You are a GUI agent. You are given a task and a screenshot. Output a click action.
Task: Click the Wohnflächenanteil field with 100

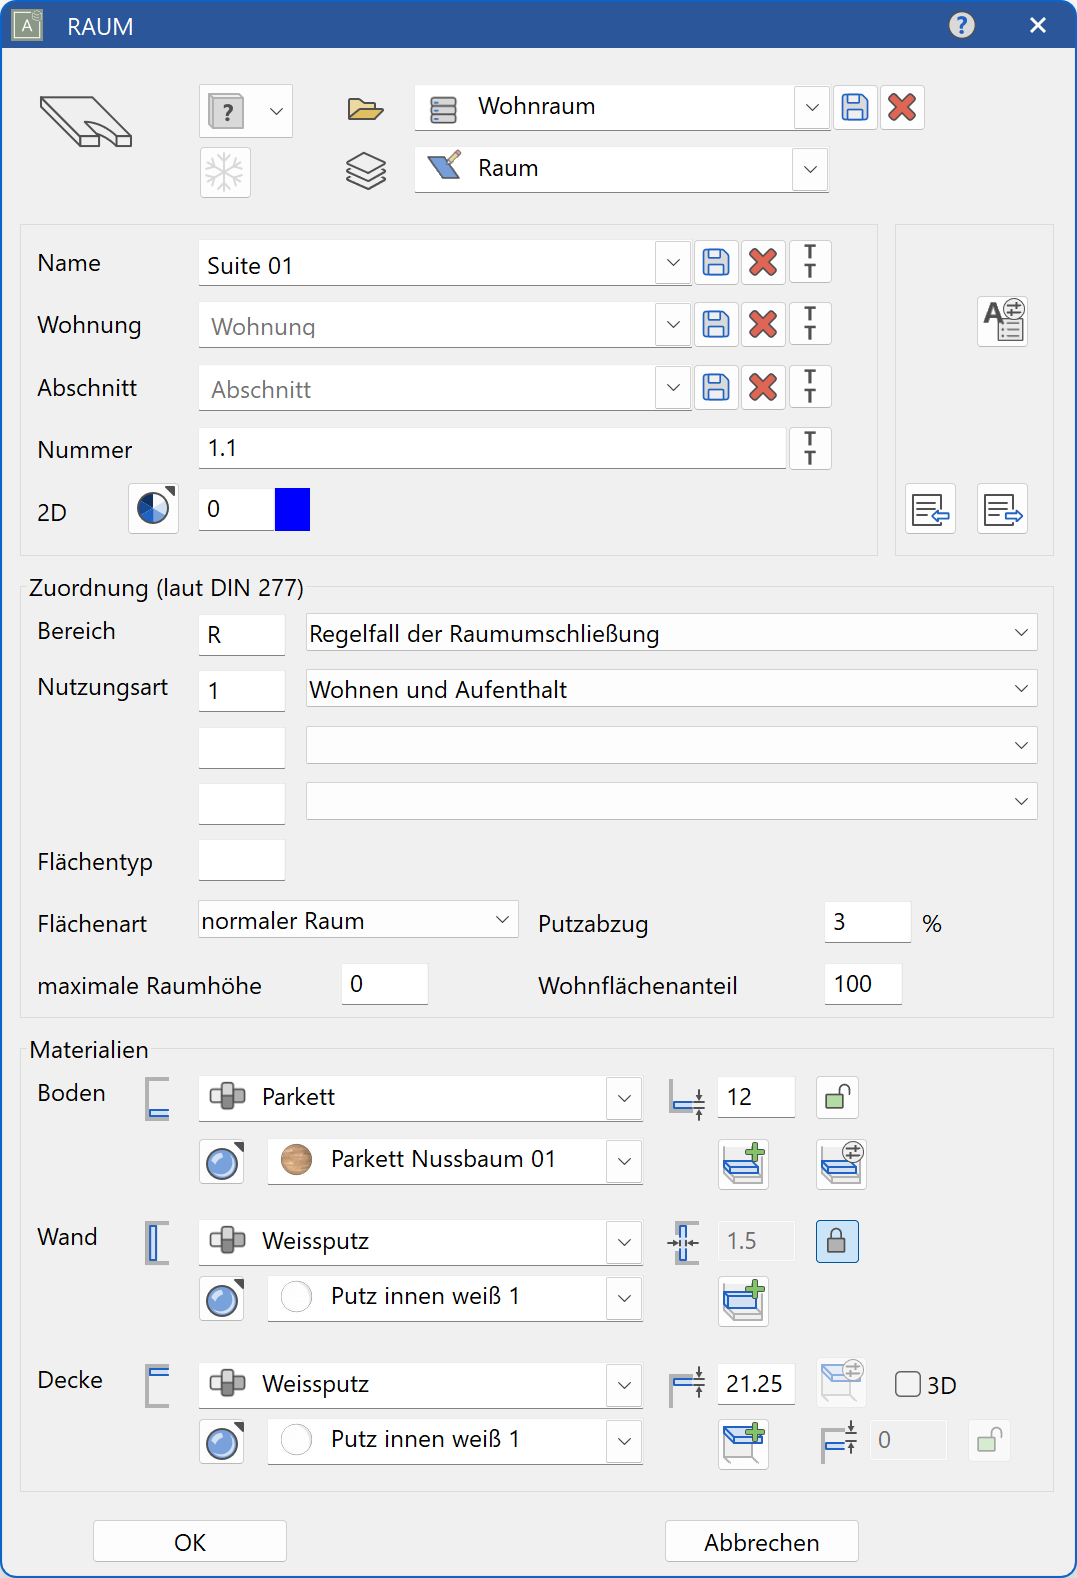[863, 984]
